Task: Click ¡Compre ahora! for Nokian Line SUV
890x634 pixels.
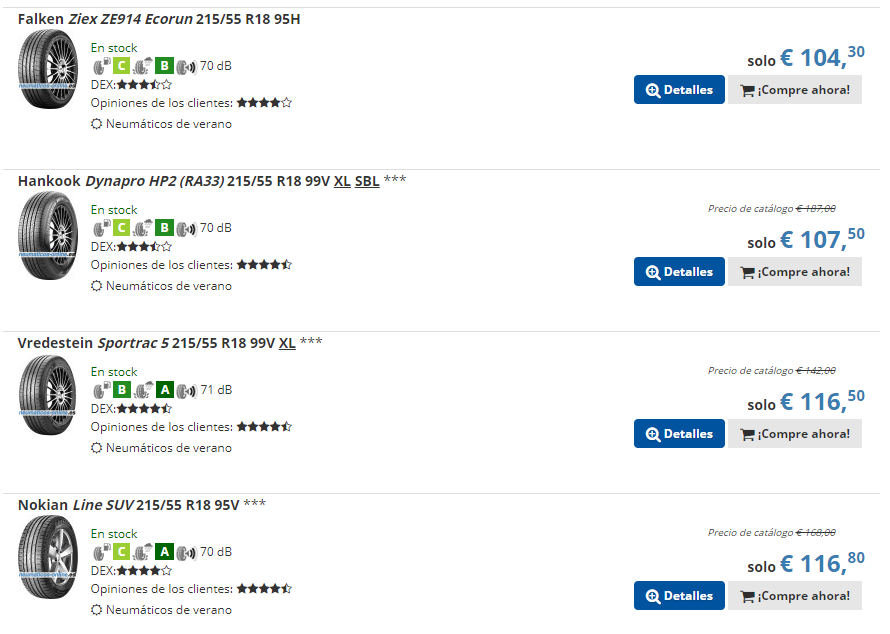Action: (795, 596)
